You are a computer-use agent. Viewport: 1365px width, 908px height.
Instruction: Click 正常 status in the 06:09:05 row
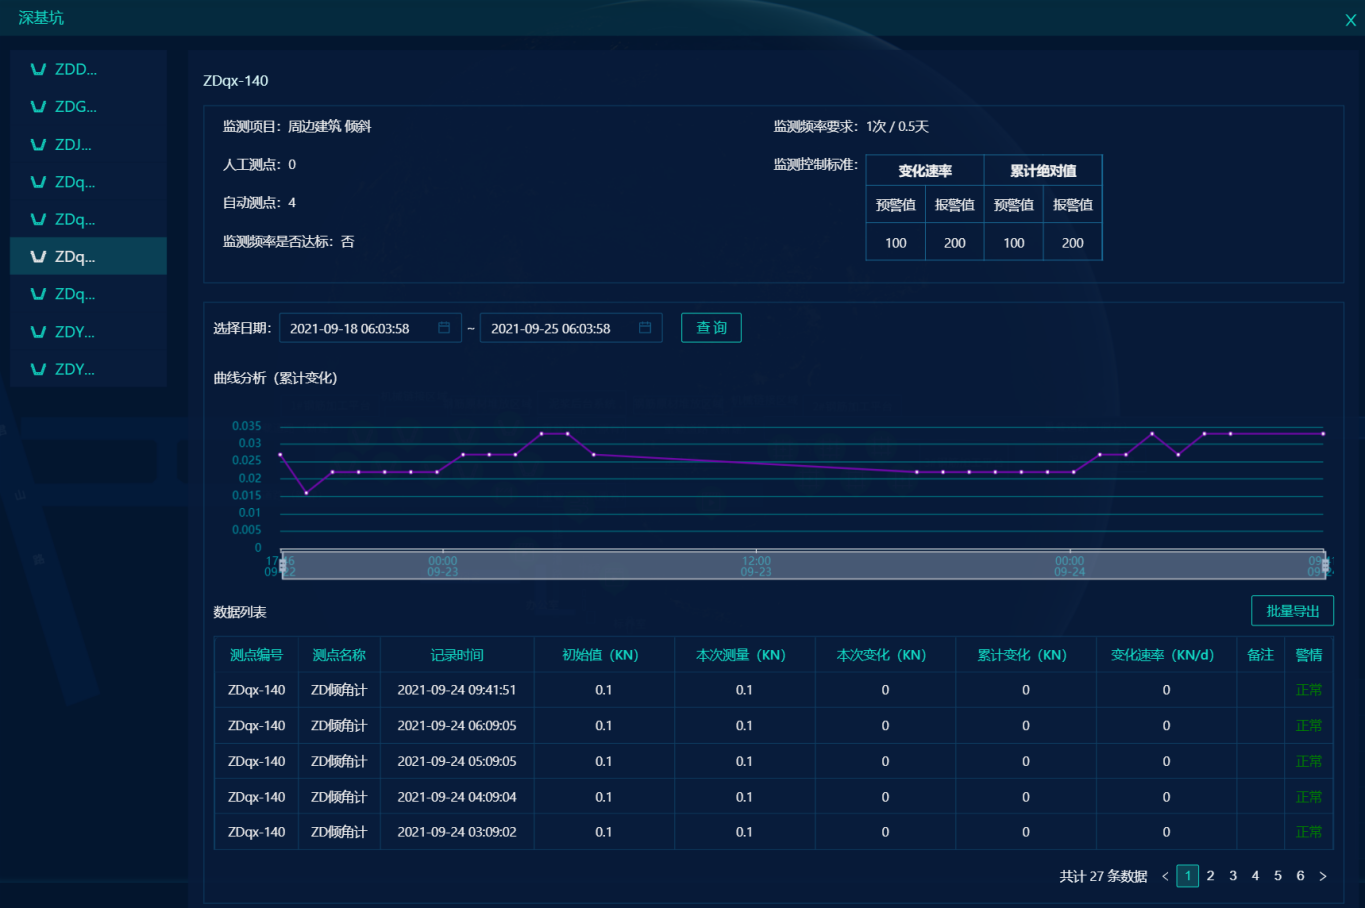1309,726
